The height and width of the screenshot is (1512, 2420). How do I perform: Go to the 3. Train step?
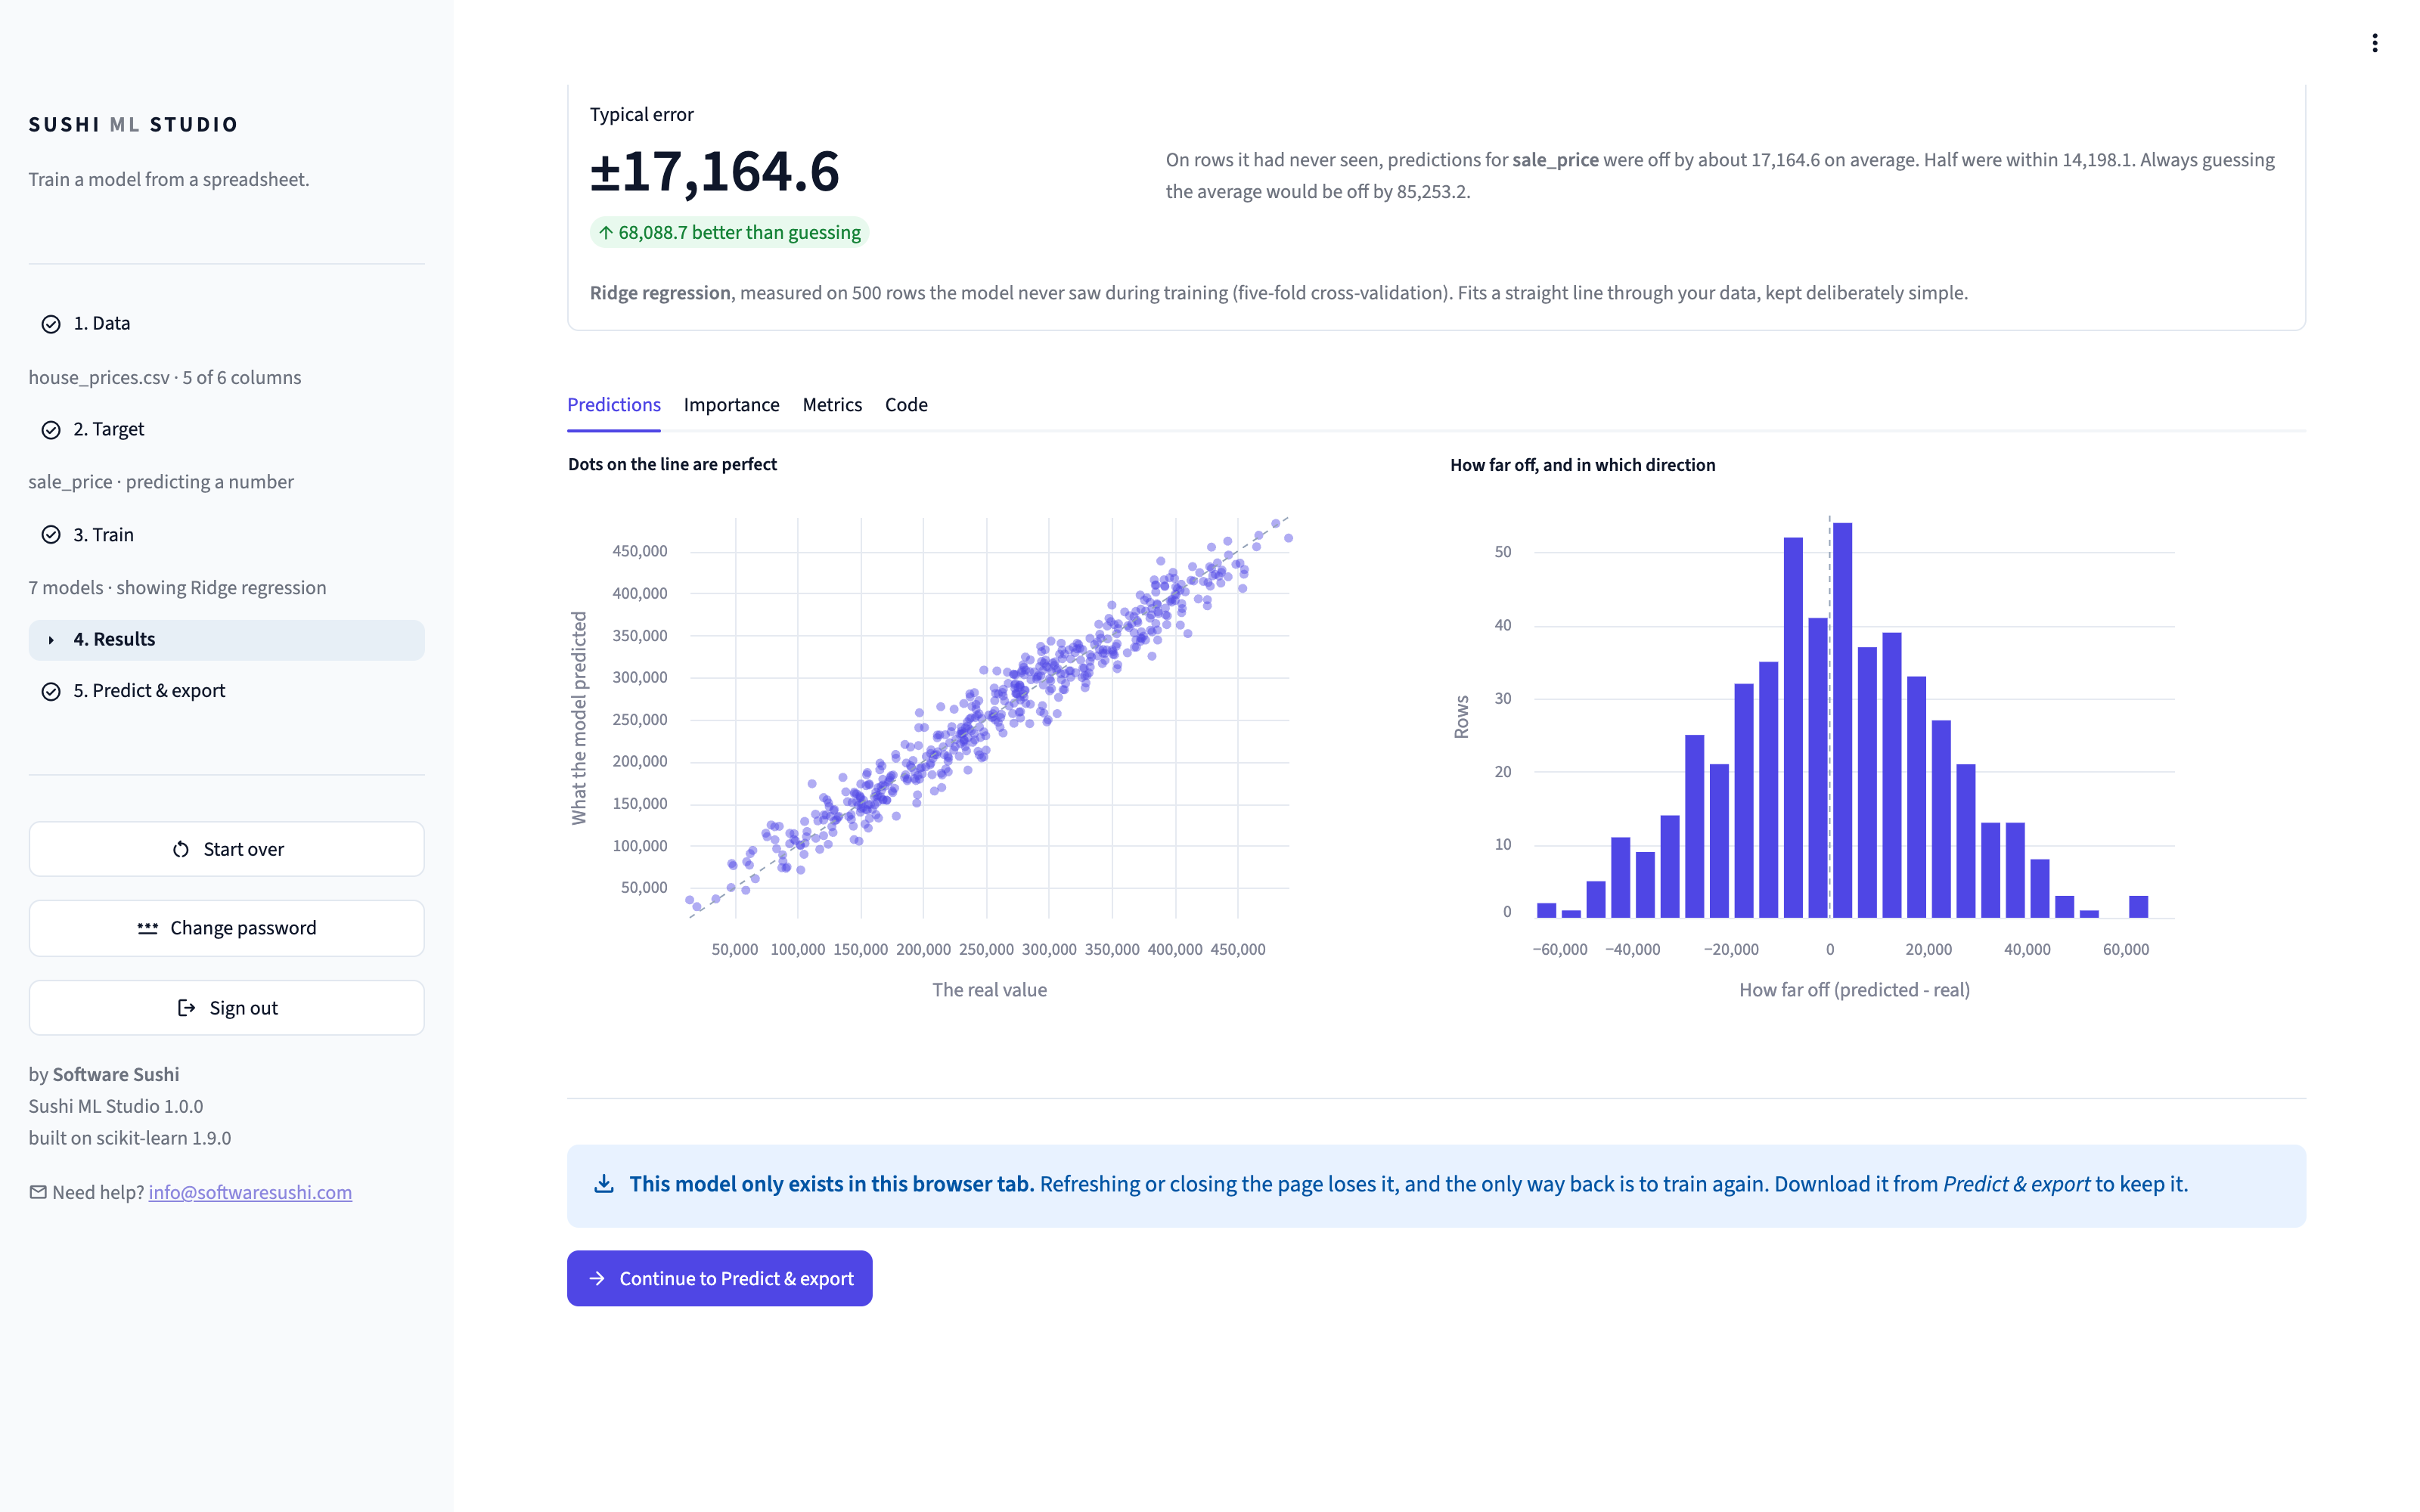point(226,535)
